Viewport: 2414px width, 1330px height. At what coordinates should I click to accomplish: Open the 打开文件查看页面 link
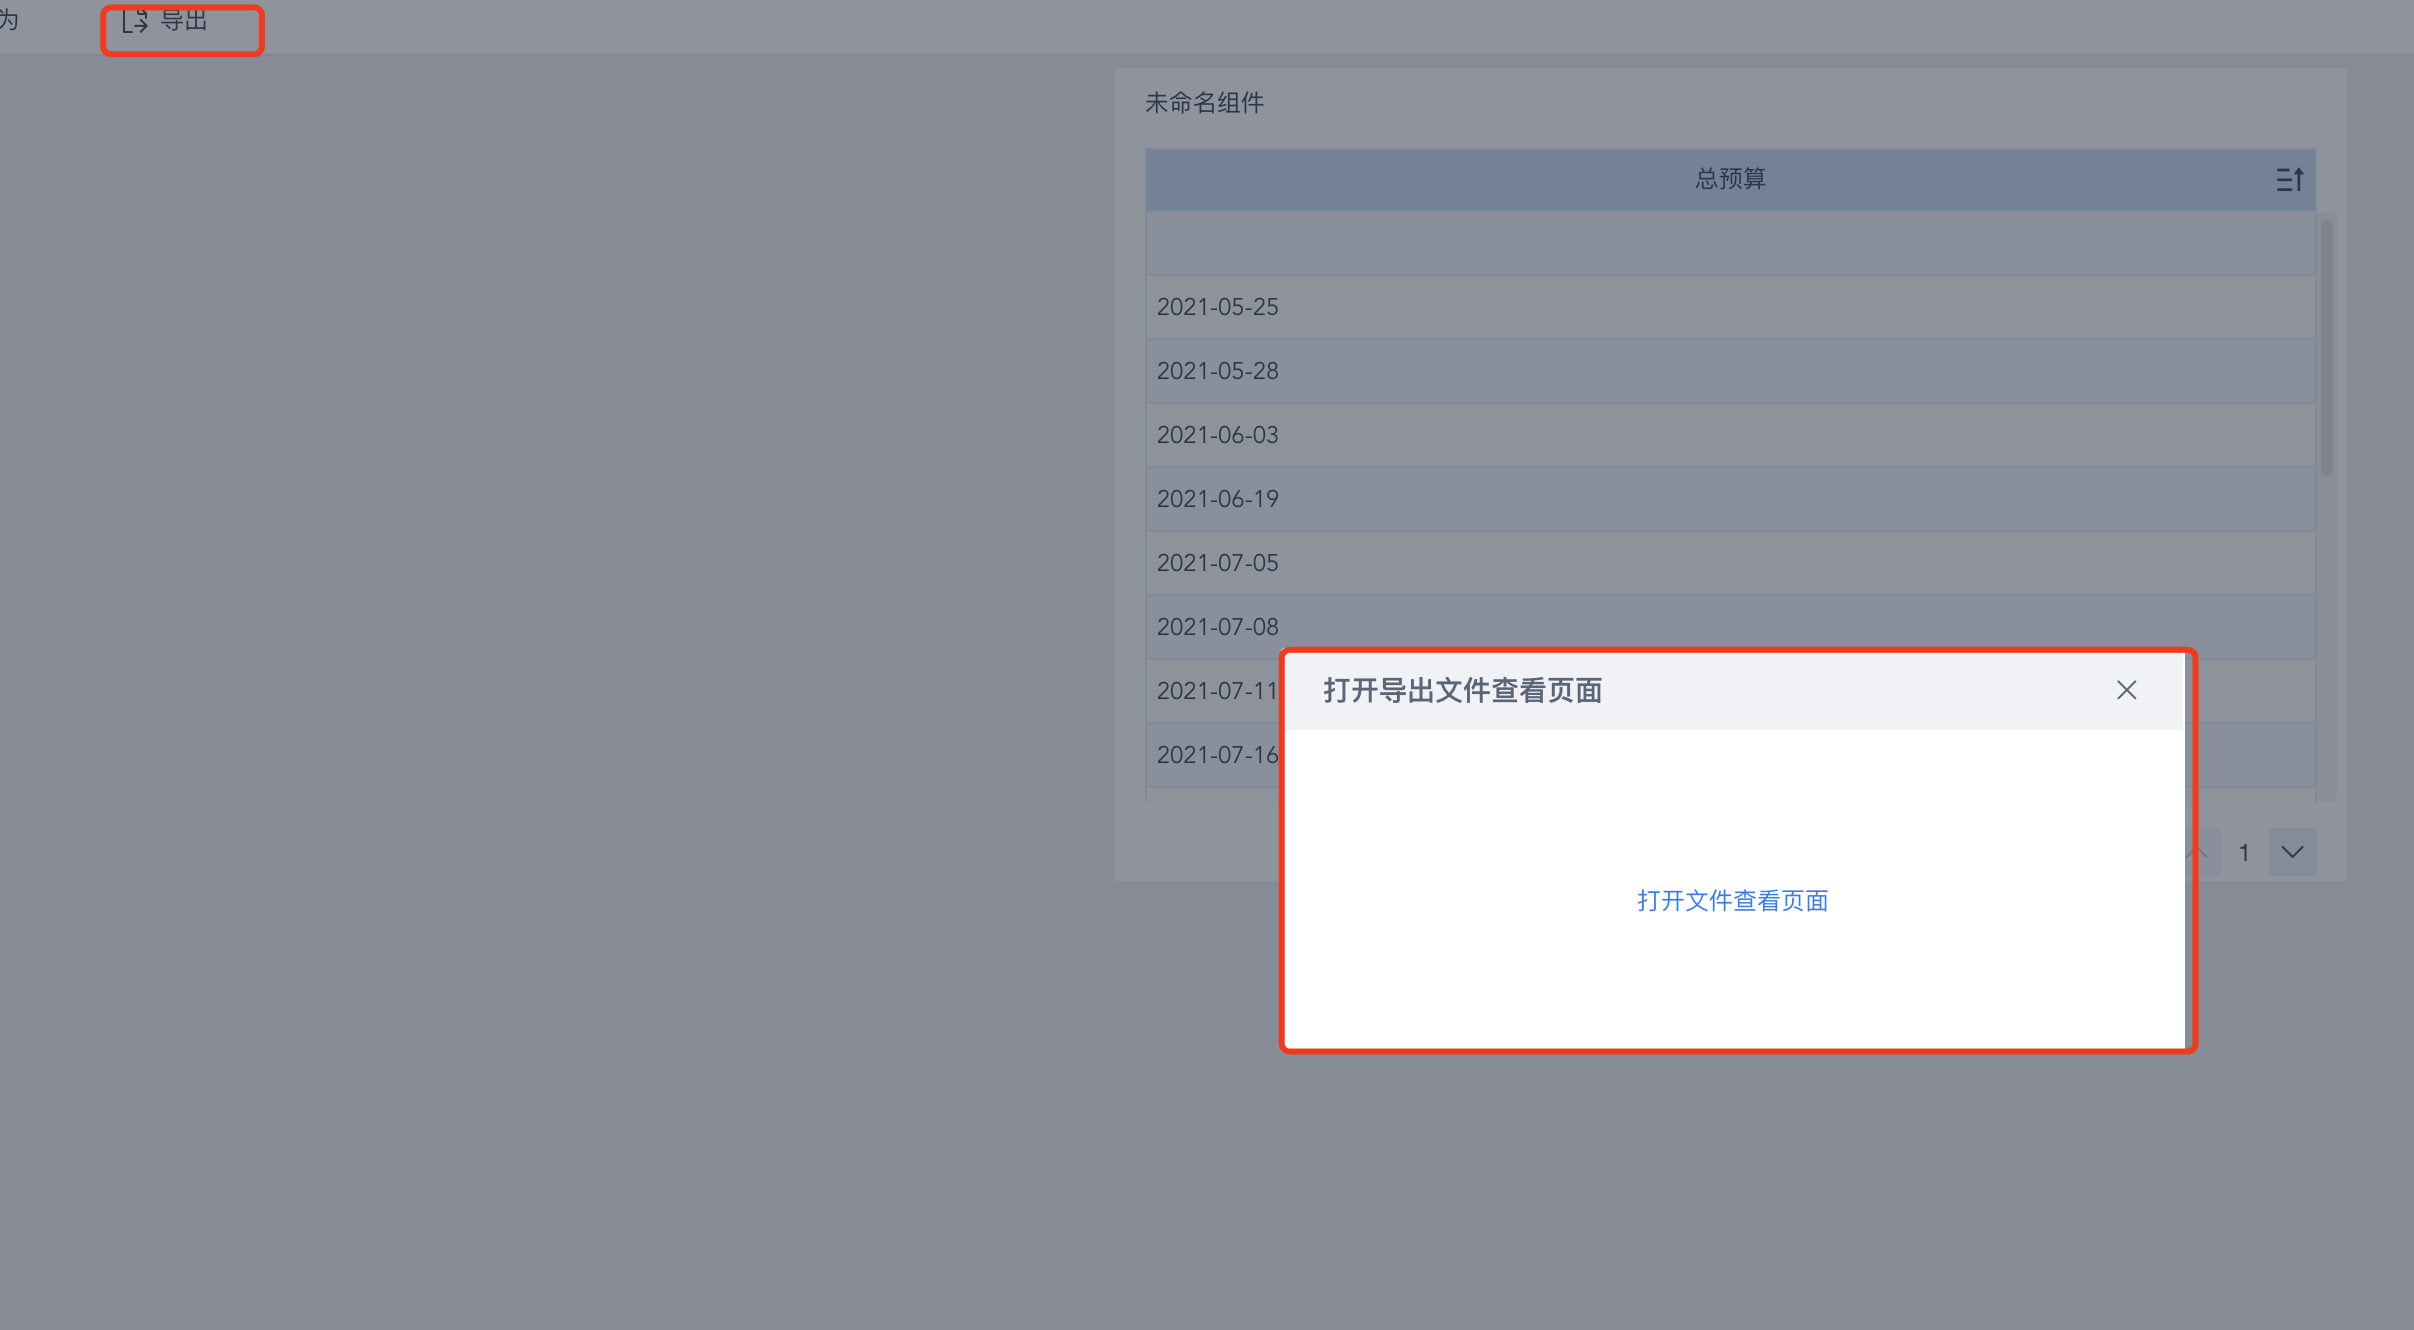(1732, 900)
